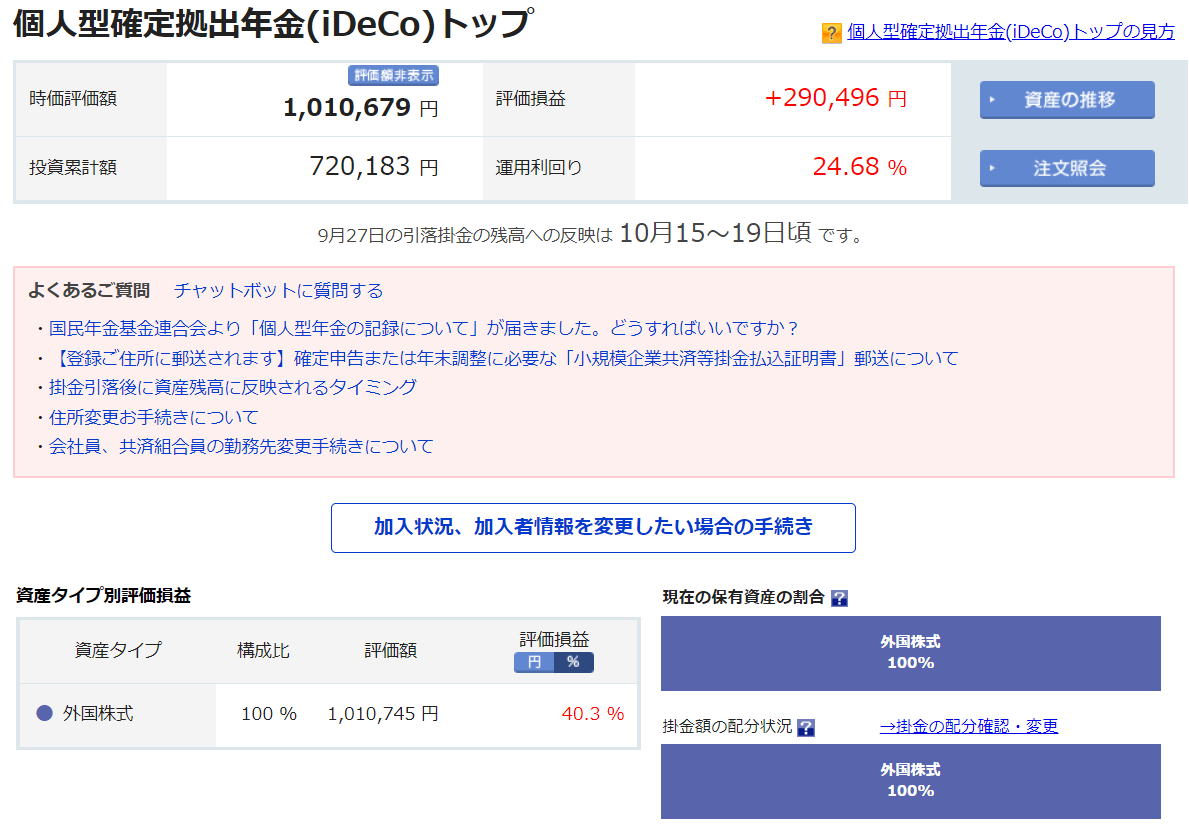Viewport: 1189px width, 829px height.
Task: Click the 運用利回り label
Action: (x=538, y=168)
